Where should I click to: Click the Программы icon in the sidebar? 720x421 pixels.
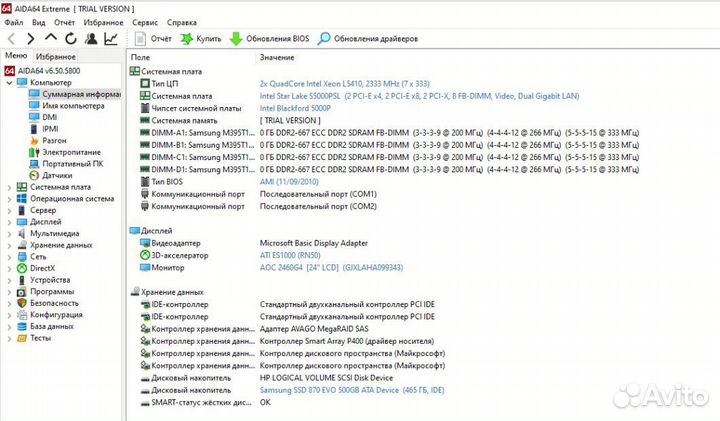click(22, 292)
